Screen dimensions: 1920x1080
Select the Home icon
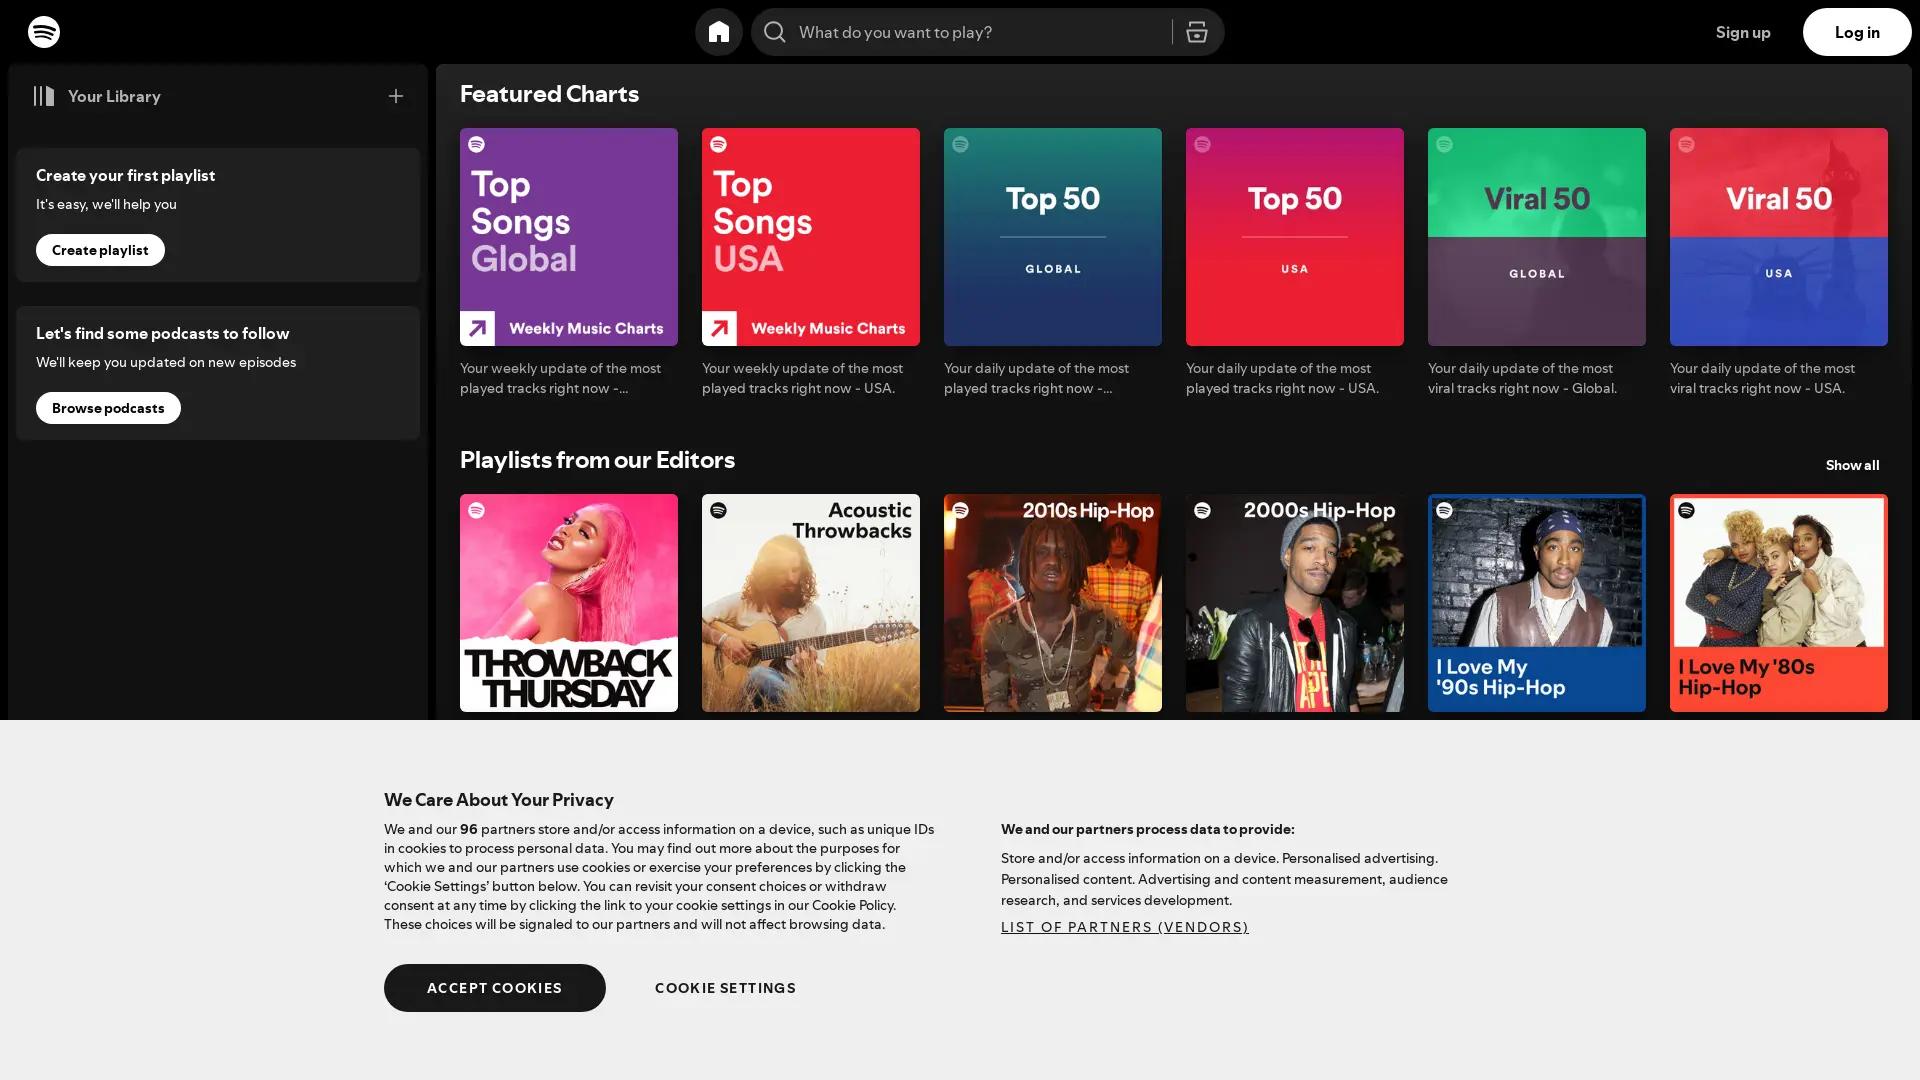tap(718, 31)
